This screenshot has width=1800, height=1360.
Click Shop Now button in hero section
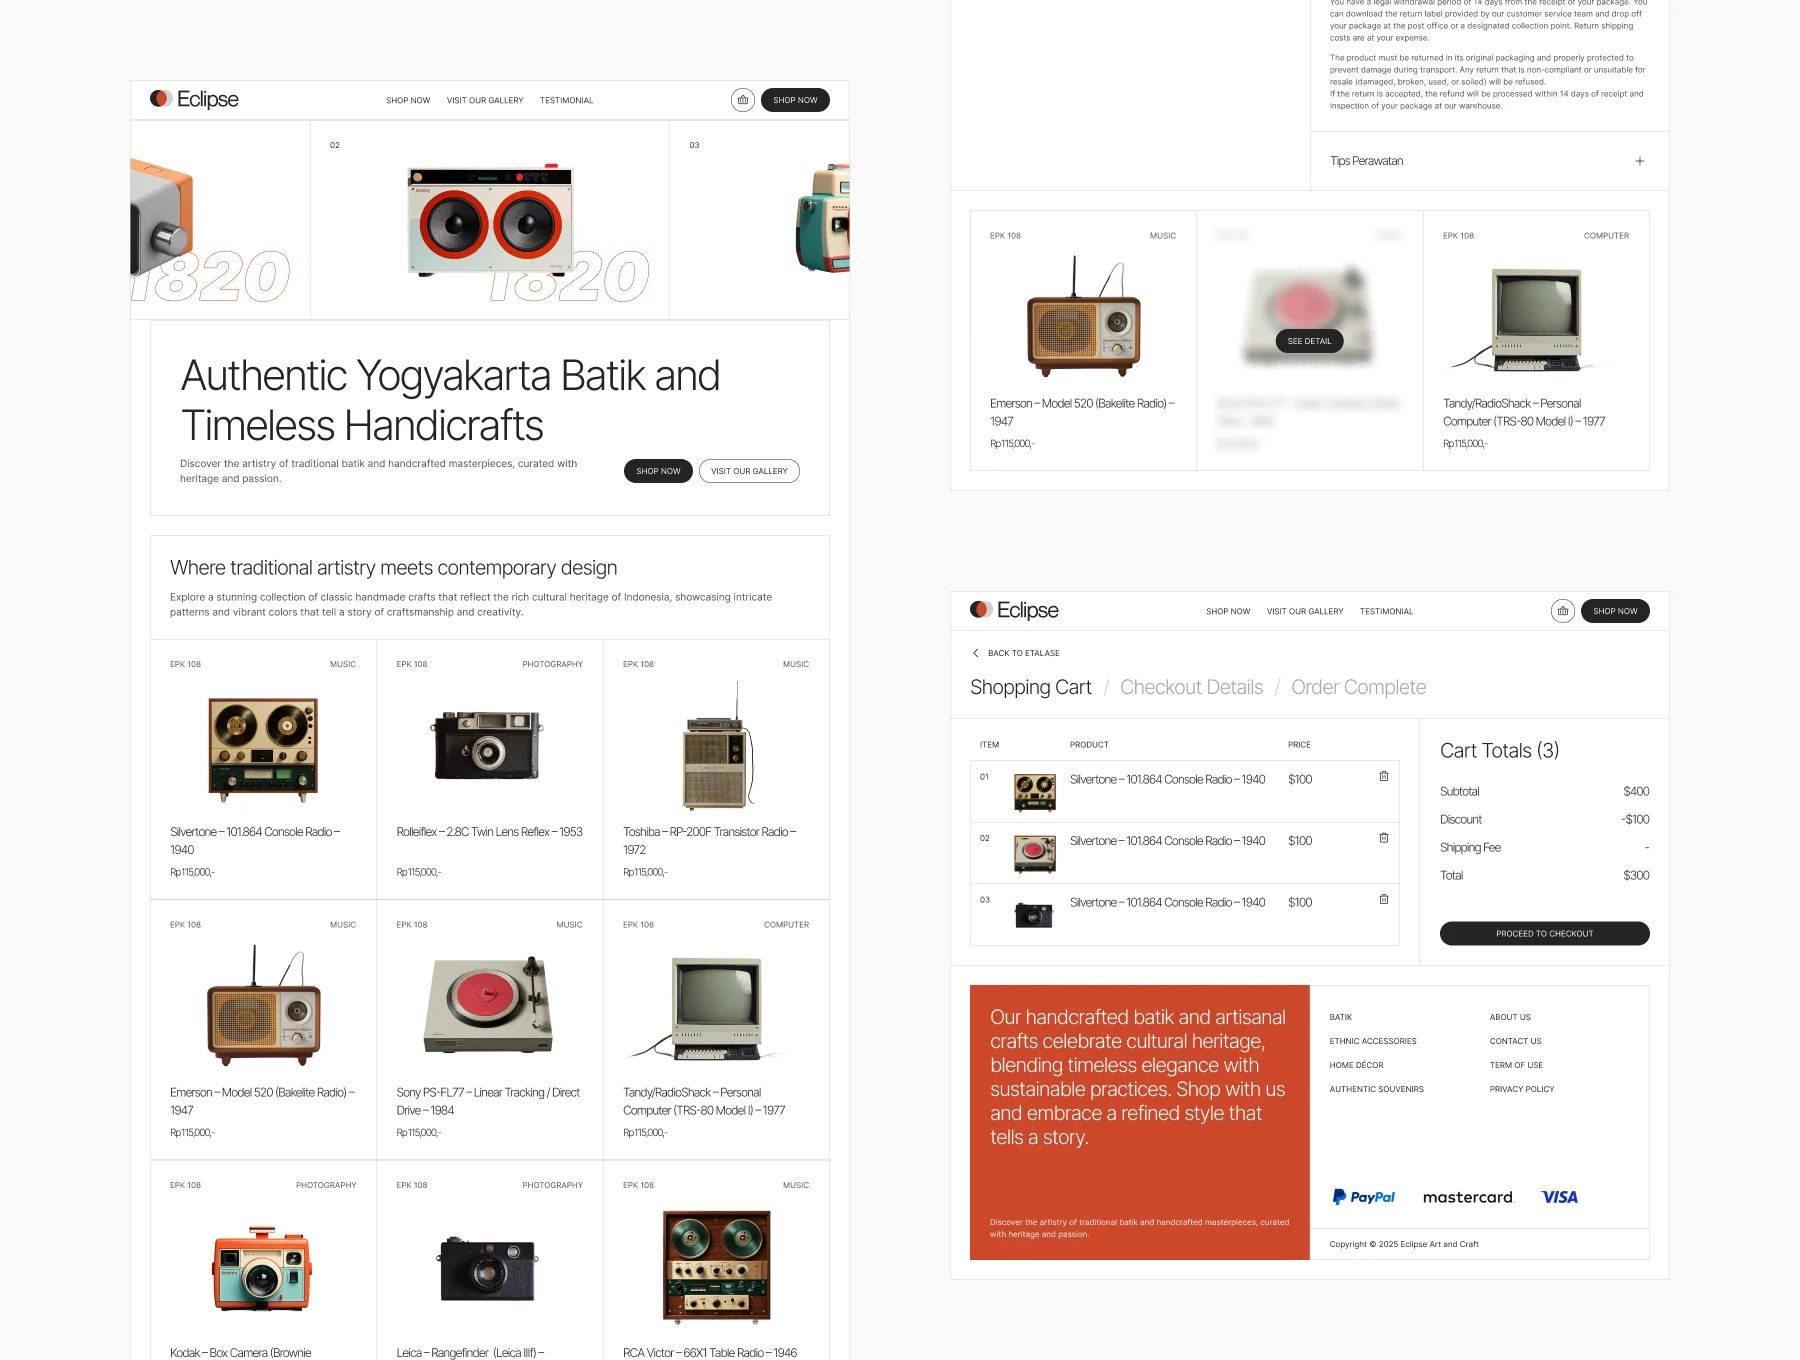point(658,471)
